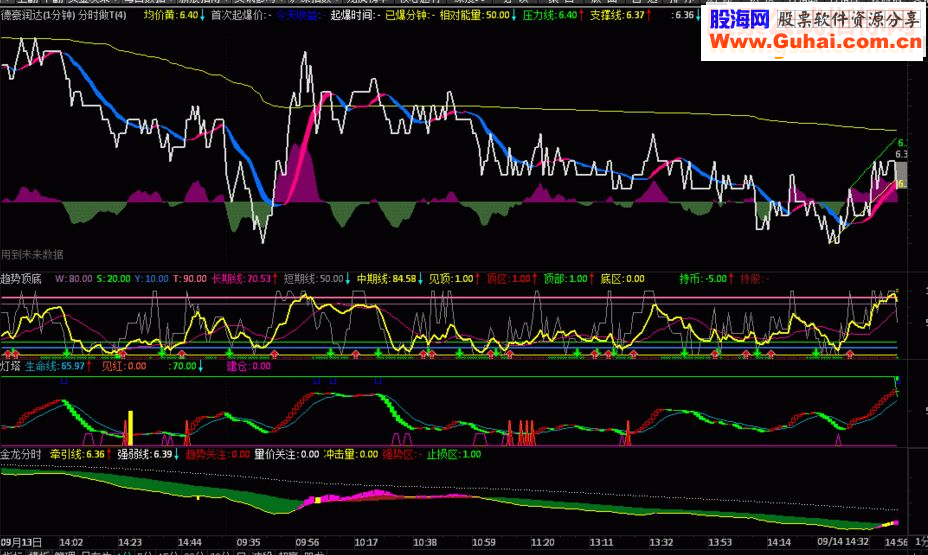Image resolution: width=928 pixels, height=555 pixels.
Task: Click the 14:23 time axis label
Action: point(130,542)
